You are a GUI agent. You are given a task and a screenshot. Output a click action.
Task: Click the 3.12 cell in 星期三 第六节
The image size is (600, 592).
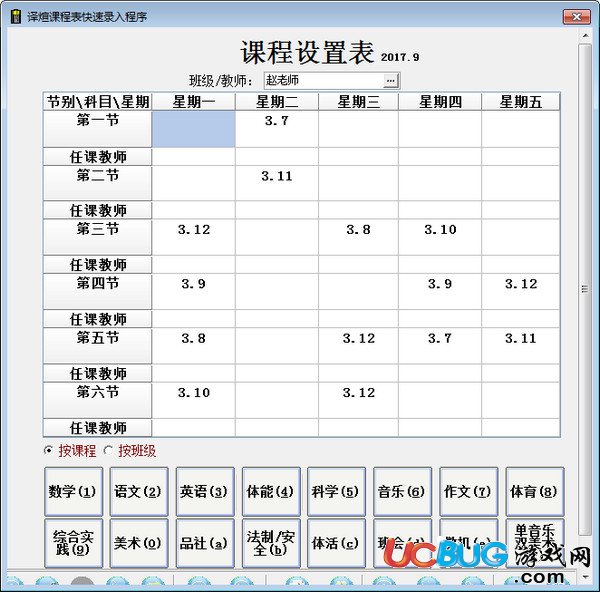[359, 400]
